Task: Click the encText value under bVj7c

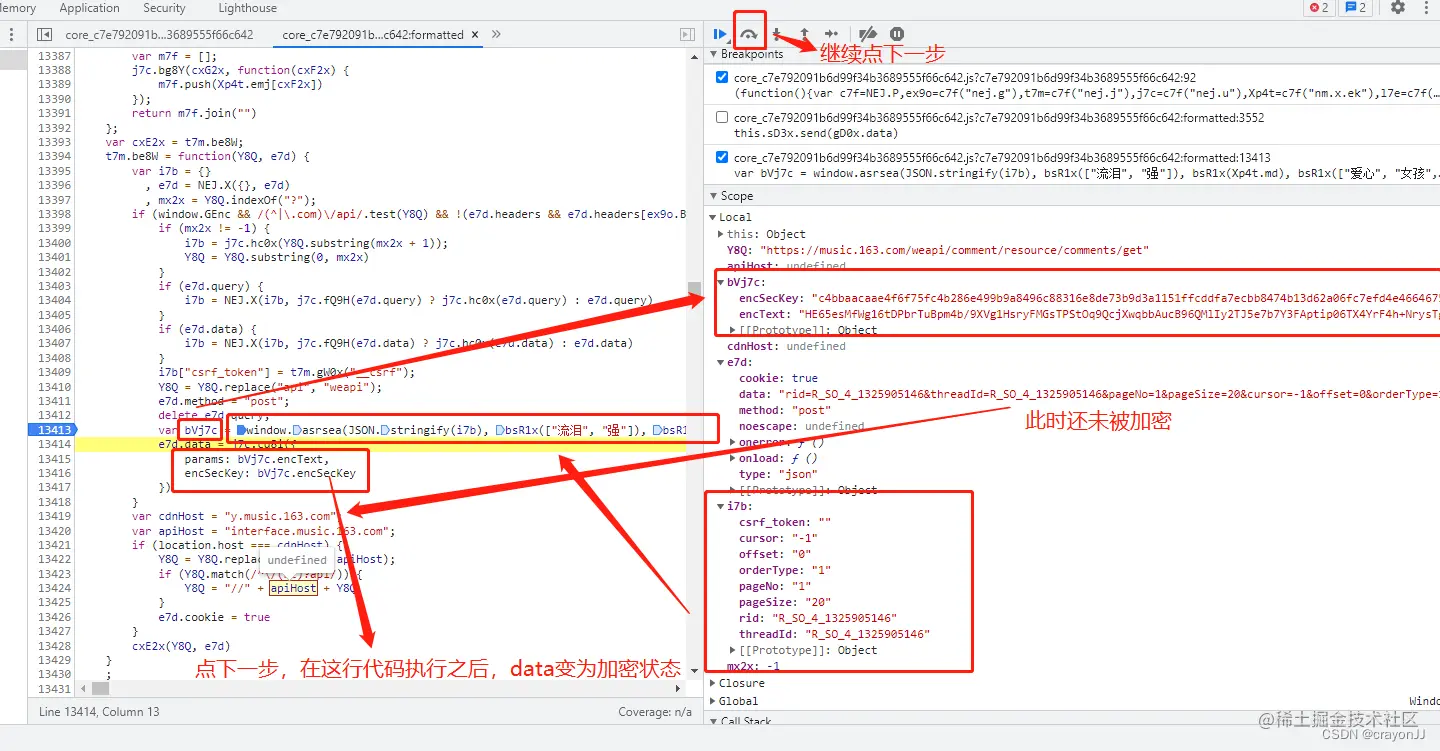Action: [x=1121, y=314]
